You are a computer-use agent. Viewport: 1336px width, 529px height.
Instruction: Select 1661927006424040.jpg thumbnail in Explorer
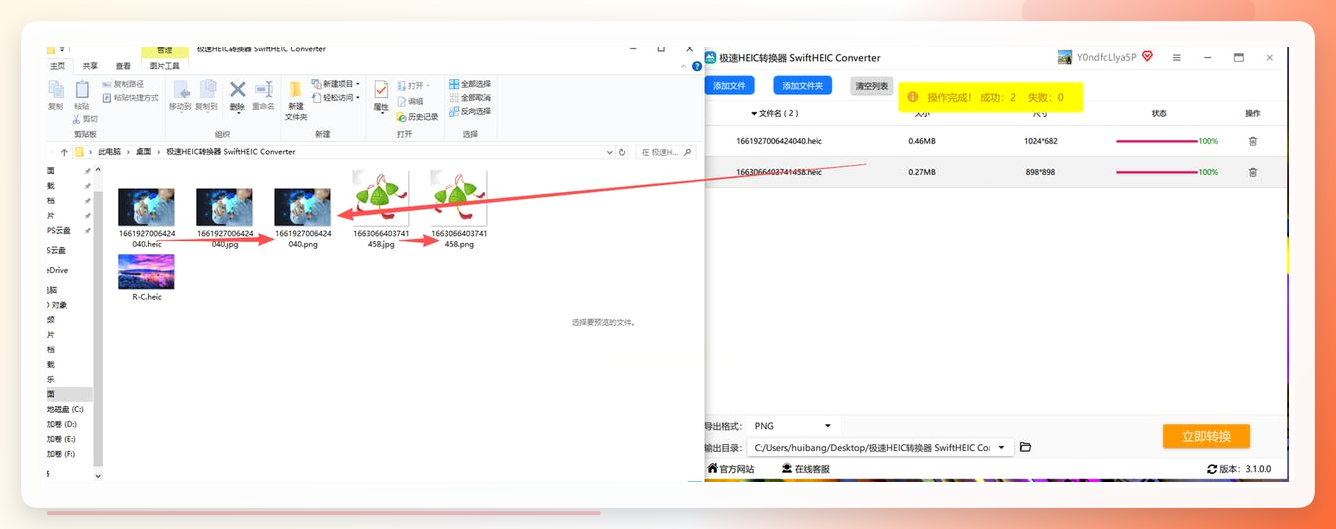pyautogui.click(x=224, y=207)
